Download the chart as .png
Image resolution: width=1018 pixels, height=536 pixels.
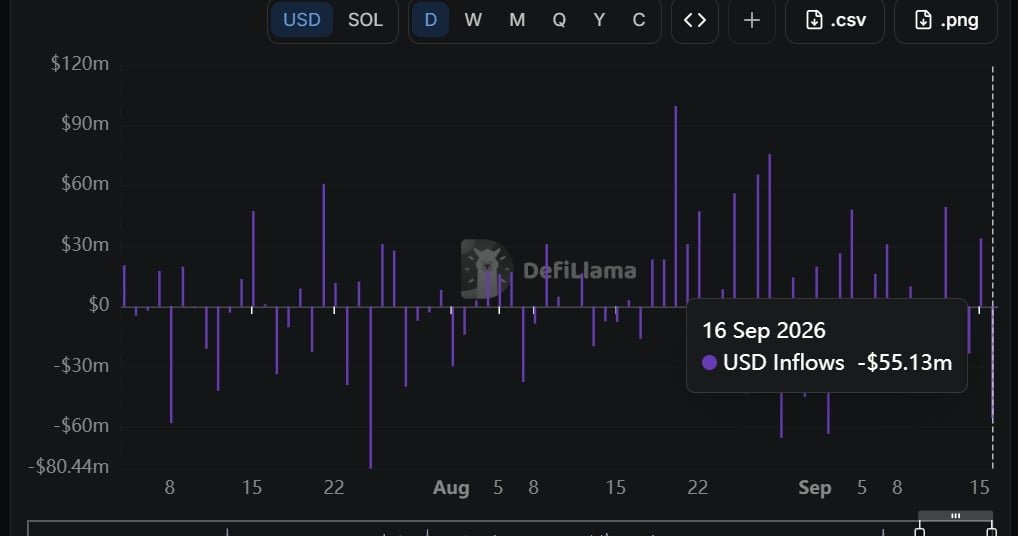(x=946, y=20)
